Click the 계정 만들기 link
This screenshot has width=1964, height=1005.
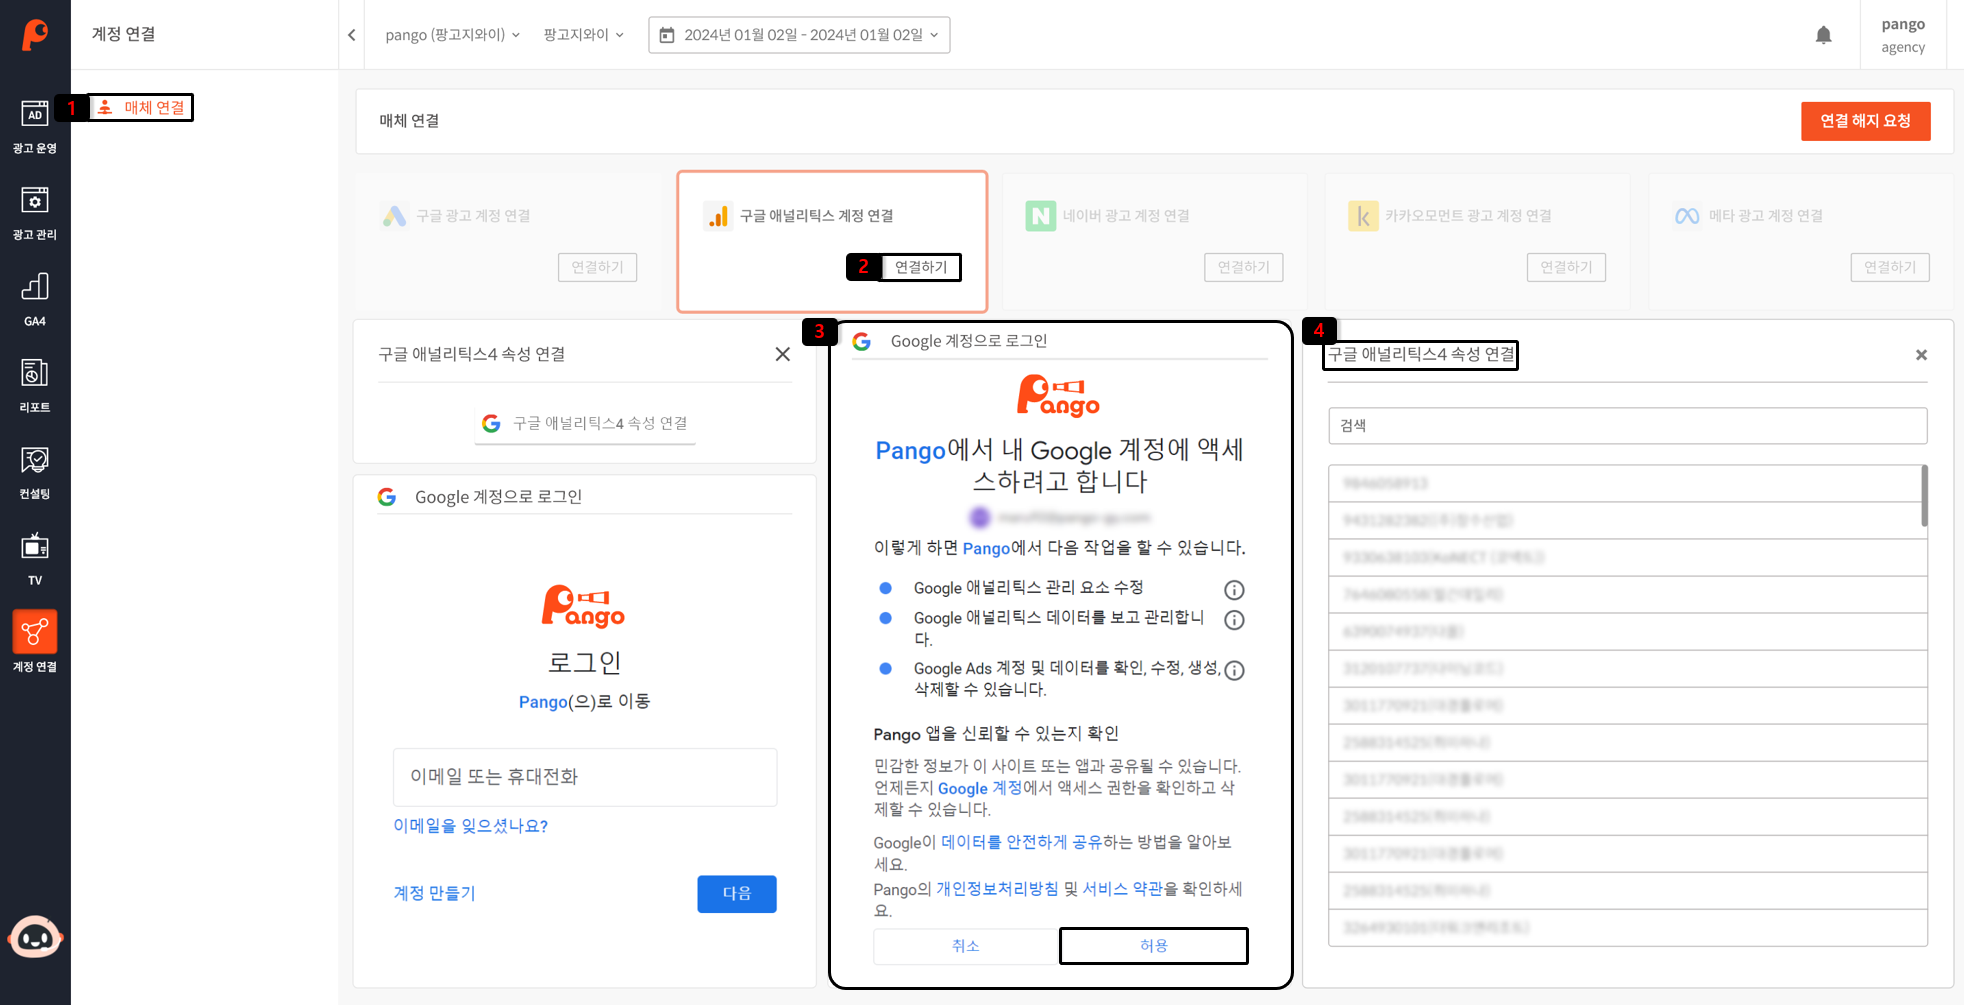434,893
